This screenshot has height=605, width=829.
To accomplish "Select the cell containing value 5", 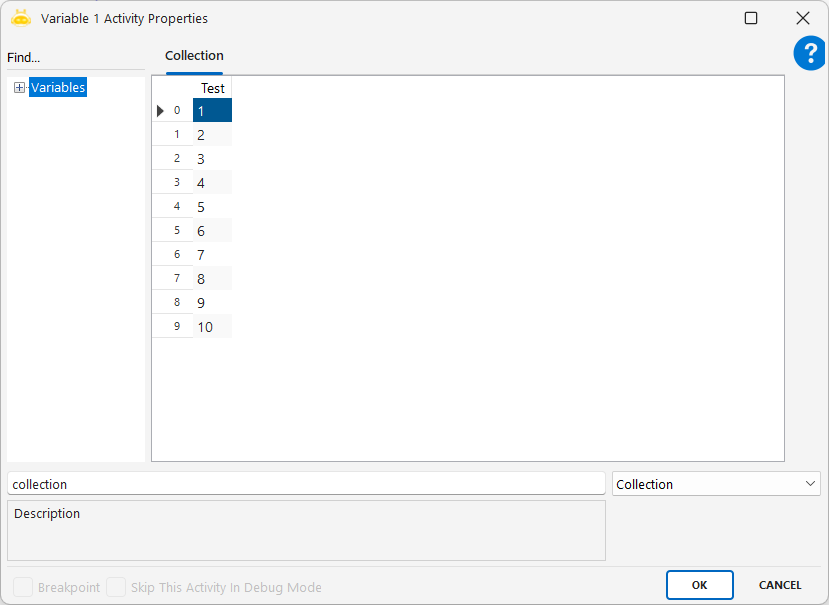I will (212, 207).
